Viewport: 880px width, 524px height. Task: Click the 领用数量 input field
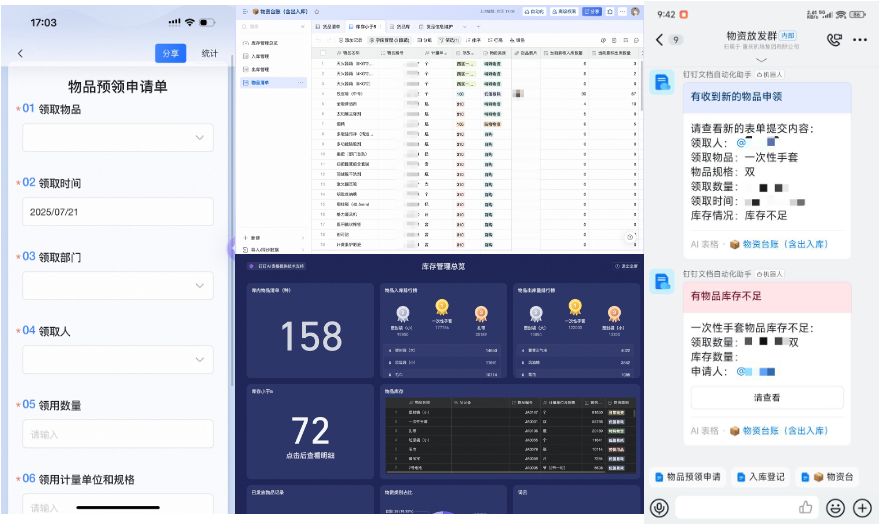coord(118,433)
